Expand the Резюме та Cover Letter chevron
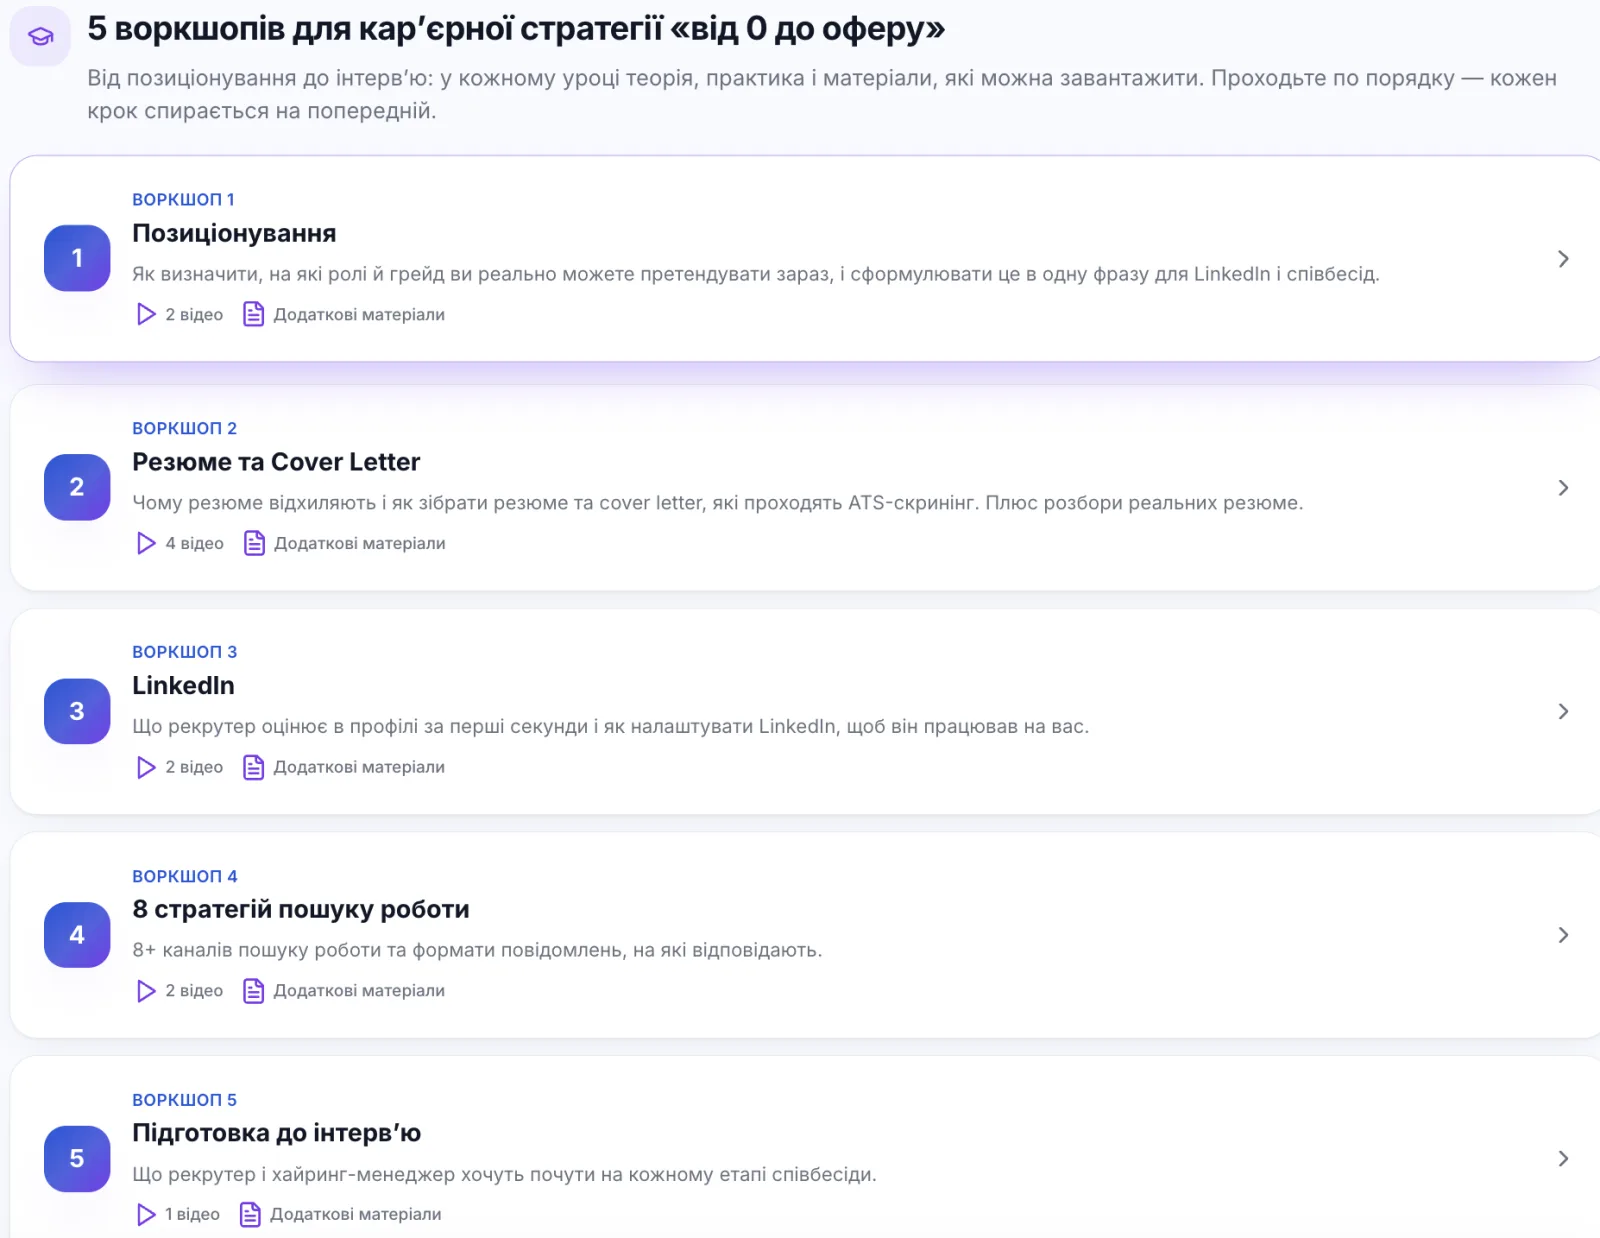Viewport: 1600px width, 1238px height. point(1563,488)
